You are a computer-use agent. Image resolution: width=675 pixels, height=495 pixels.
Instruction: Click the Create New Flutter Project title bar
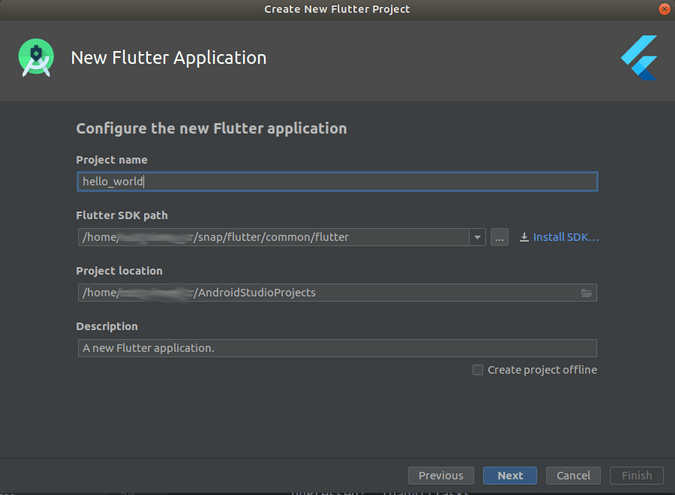pyautogui.click(x=337, y=9)
